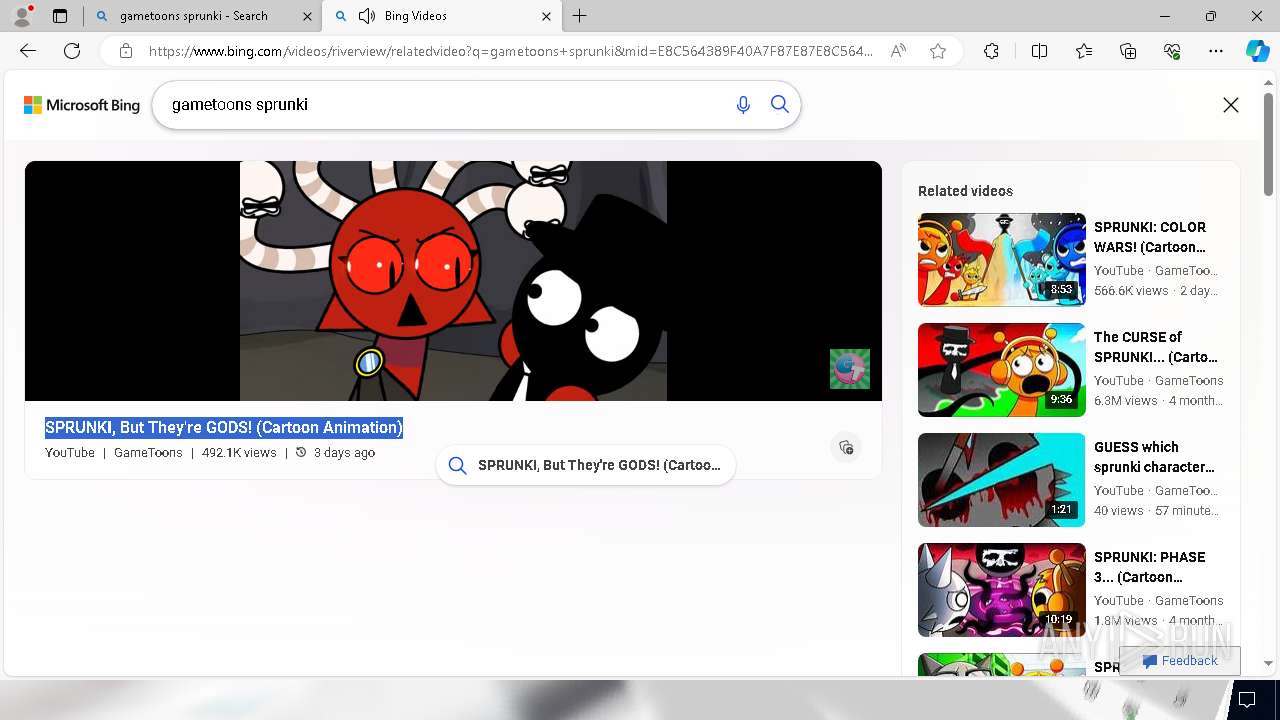Open tab actions menu icon
The height and width of the screenshot is (720, 1280).
pyautogui.click(x=60, y=16)
